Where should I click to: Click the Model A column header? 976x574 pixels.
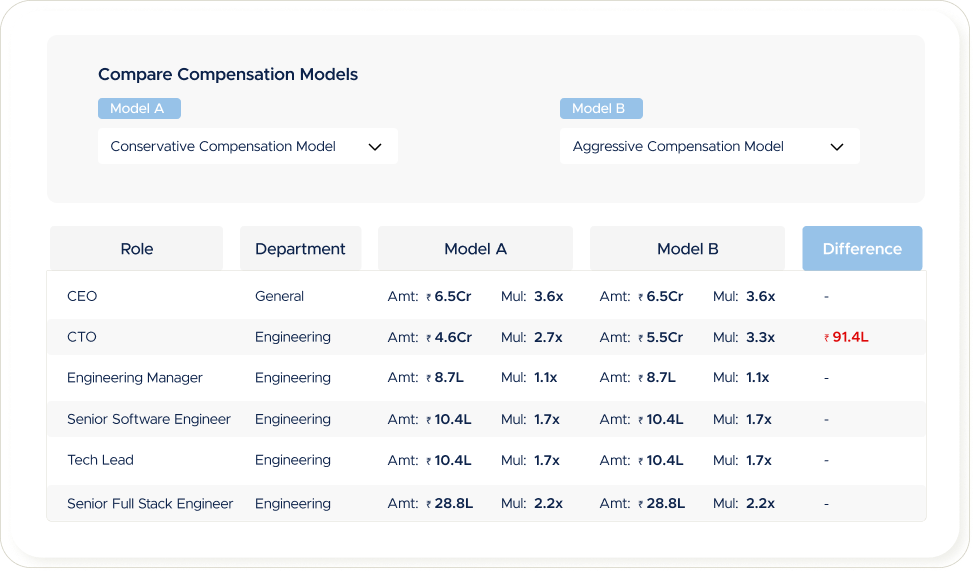pos(475,249)
